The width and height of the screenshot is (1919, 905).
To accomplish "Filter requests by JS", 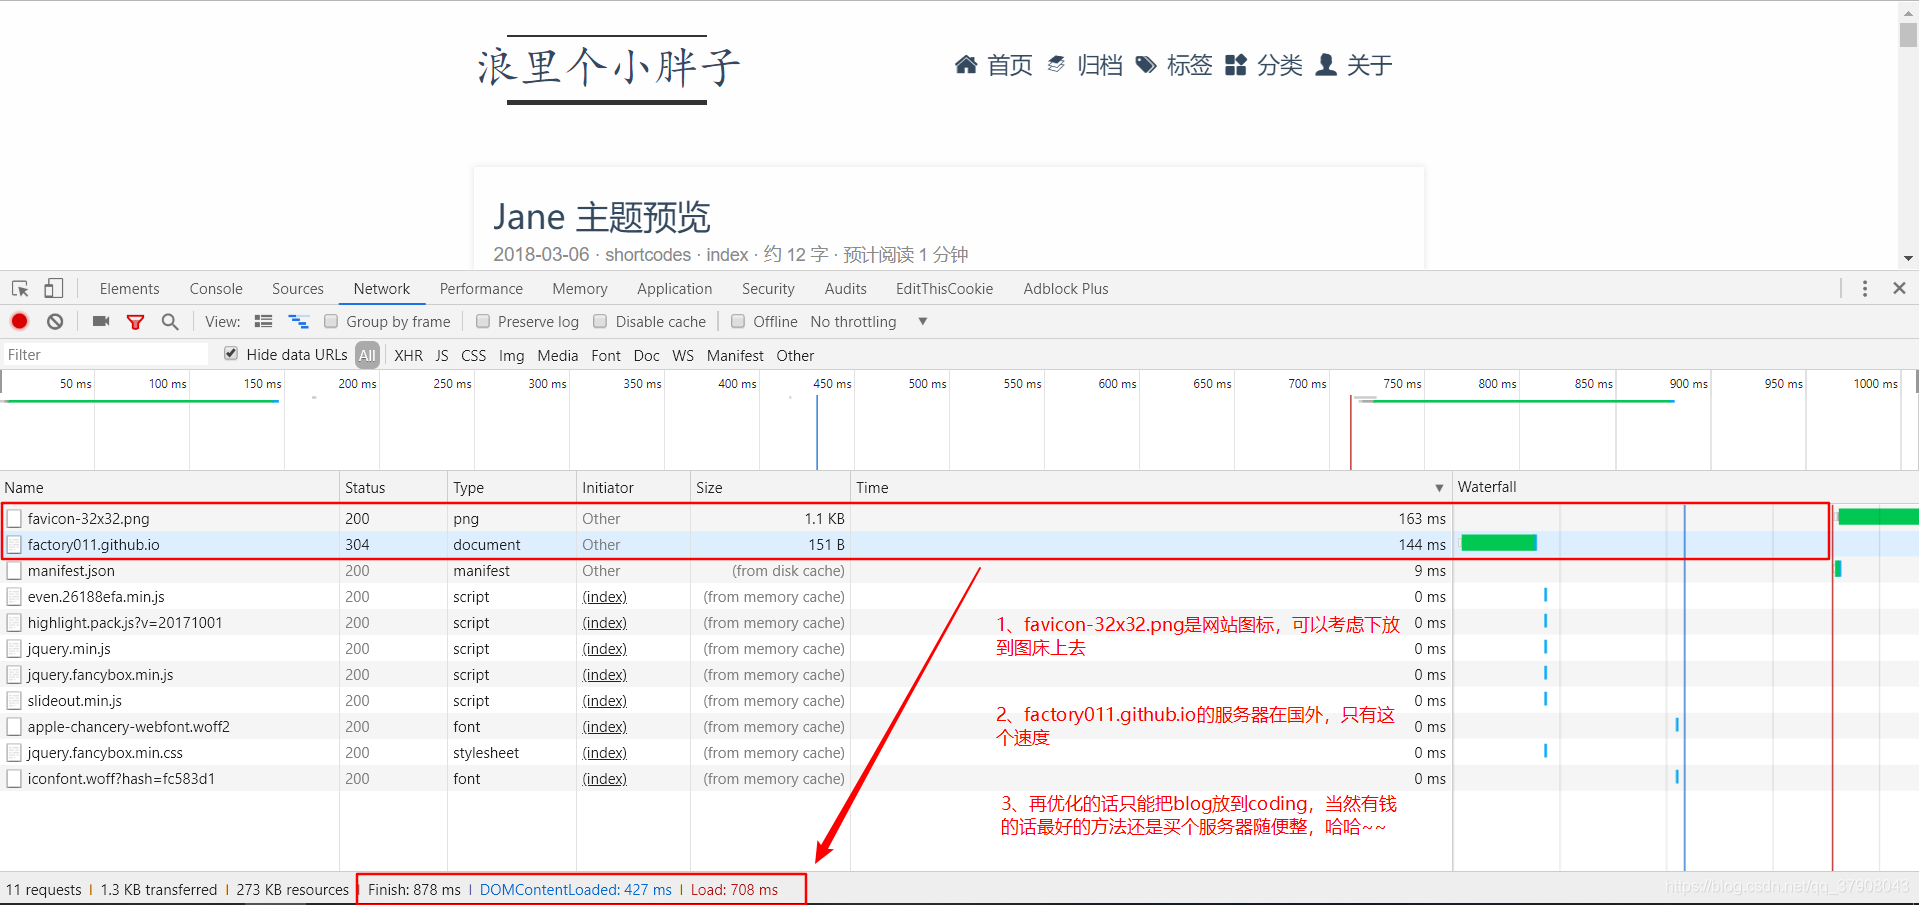I will tap(442, 356).
